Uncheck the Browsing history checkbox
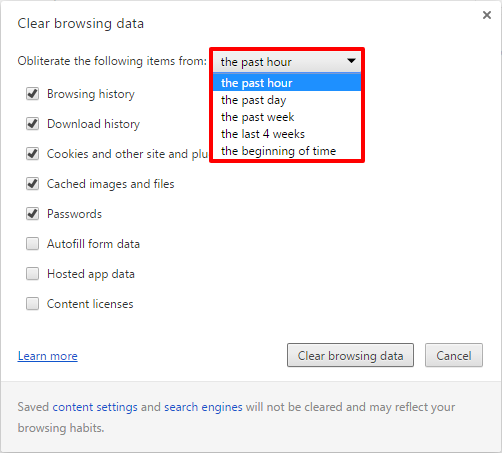 32,94
